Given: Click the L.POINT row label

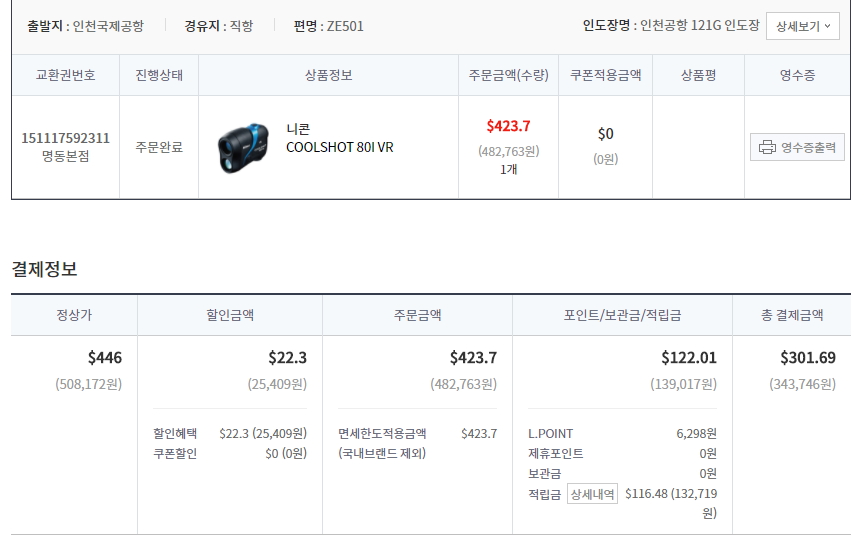Looking at the screenshot, I should (x=551, y=434).
